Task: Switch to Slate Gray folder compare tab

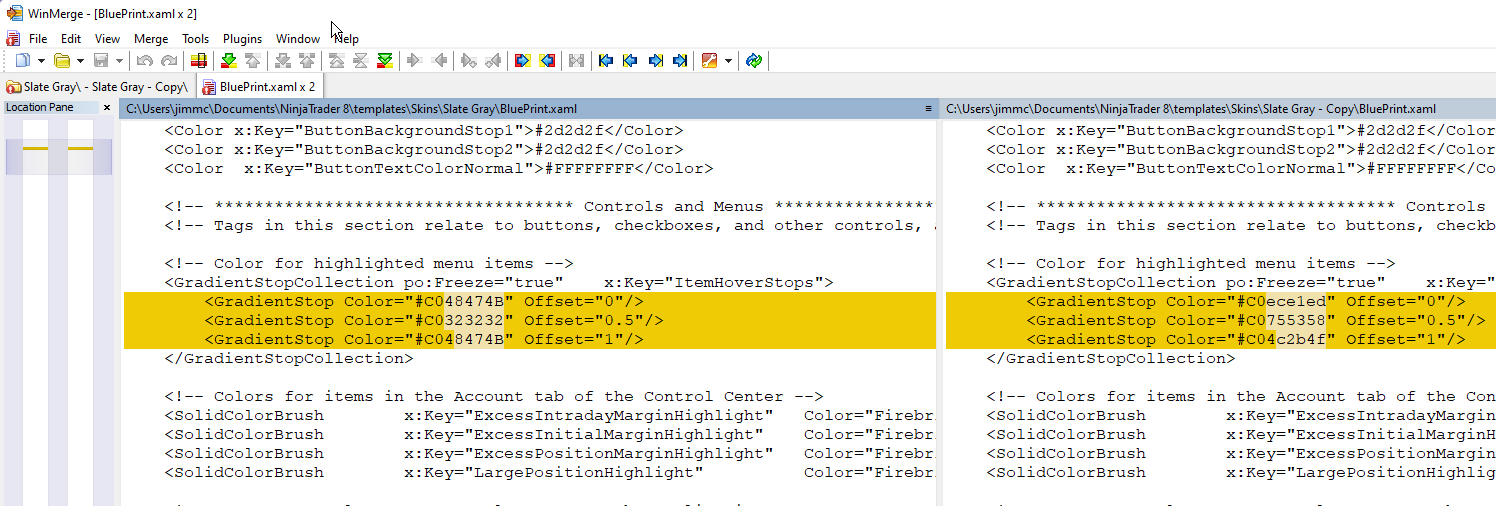Action: click(x=97, y=87)
